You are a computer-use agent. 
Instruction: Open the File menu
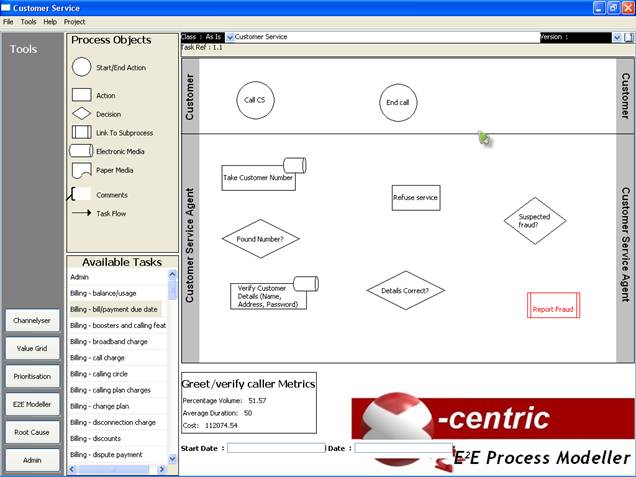pos(8,21)
